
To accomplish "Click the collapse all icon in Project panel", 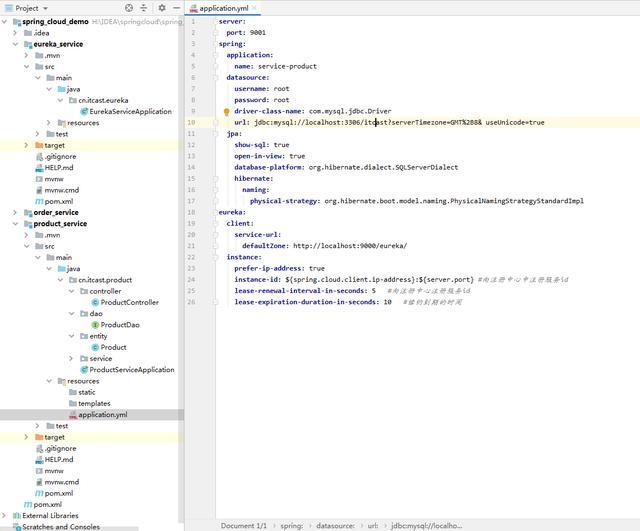I will pyautogui.click(x=145, y=8).
